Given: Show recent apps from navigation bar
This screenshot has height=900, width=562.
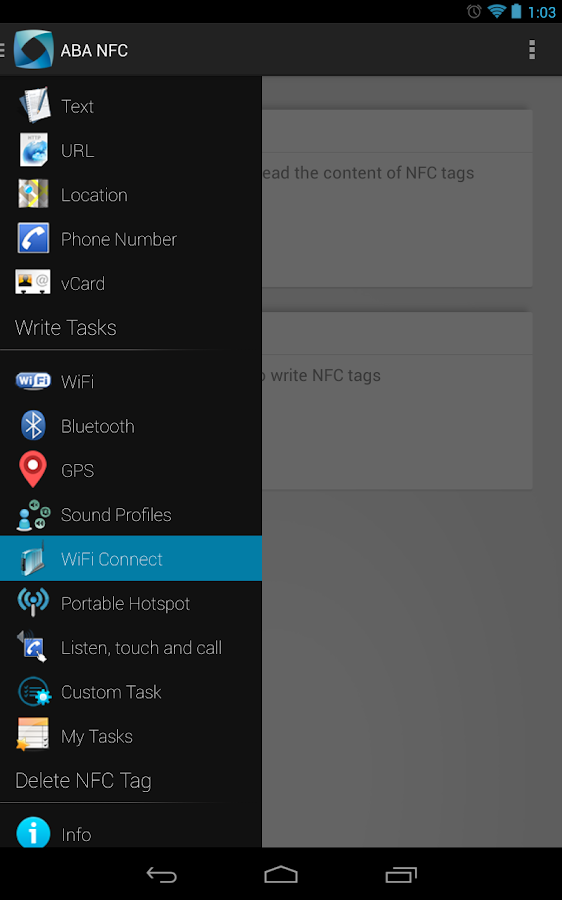Looking at the screenshot, I should click(x=401, y=874).
